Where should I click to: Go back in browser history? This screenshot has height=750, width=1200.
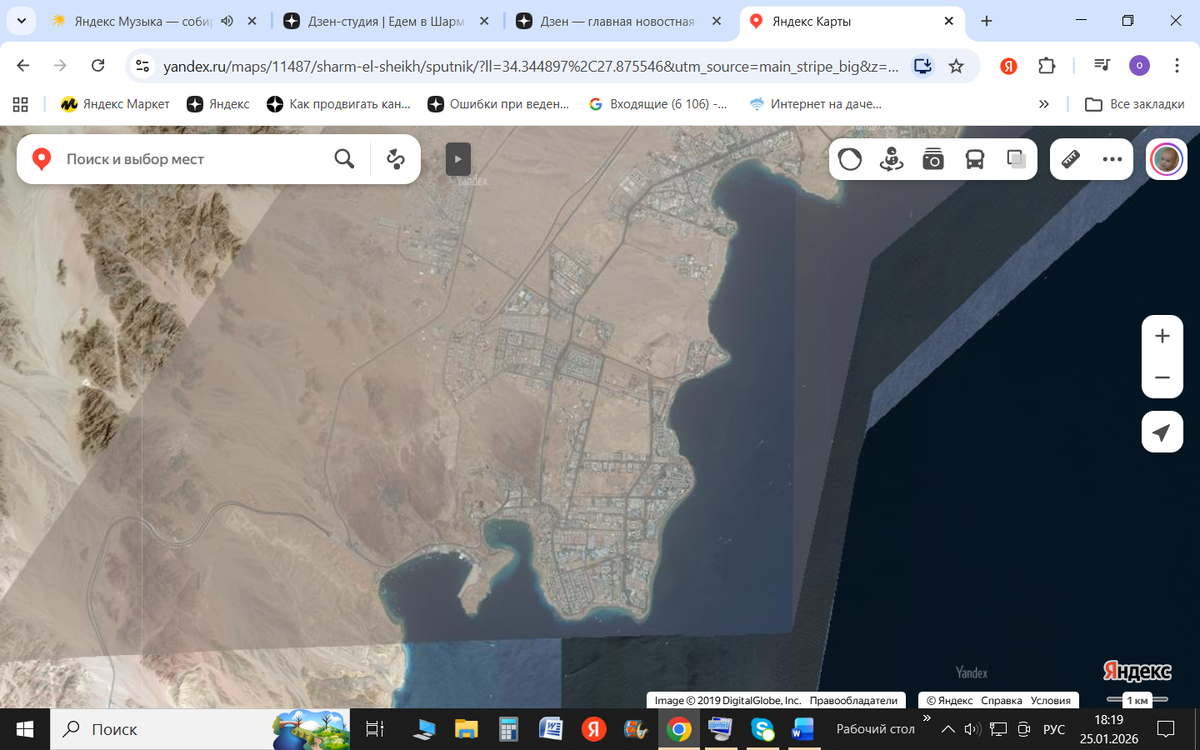24,65
